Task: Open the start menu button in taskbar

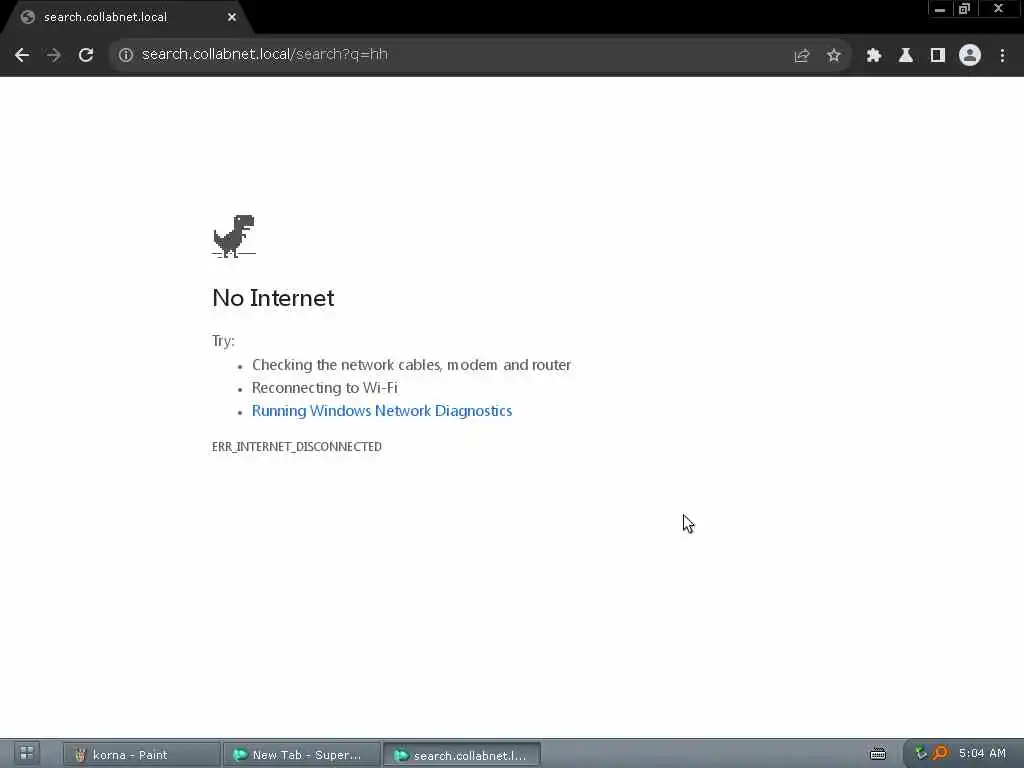Action: (x=27, y=754)
